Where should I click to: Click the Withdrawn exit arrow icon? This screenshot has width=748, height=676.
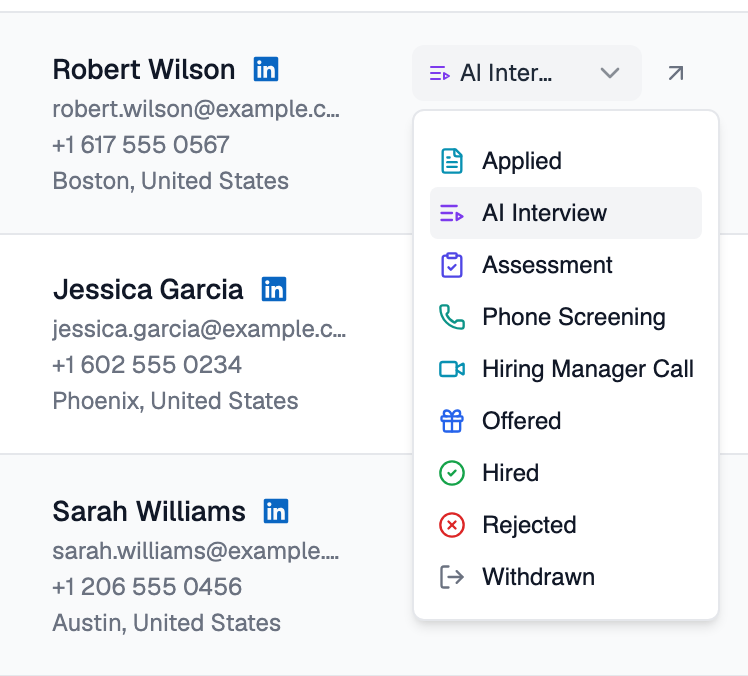click(x=451, y=577)
